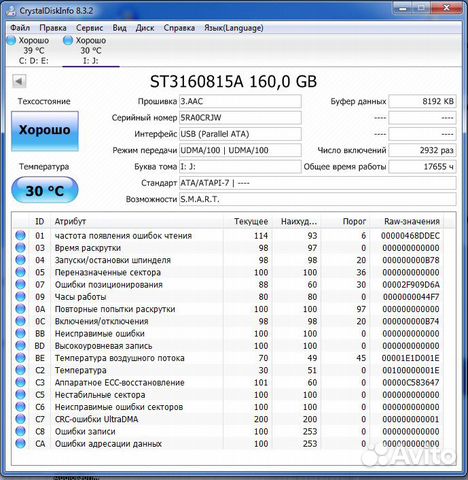Open the Диск menu
Viewport: 468px width, 480px height.
click(x=145, y=28)
